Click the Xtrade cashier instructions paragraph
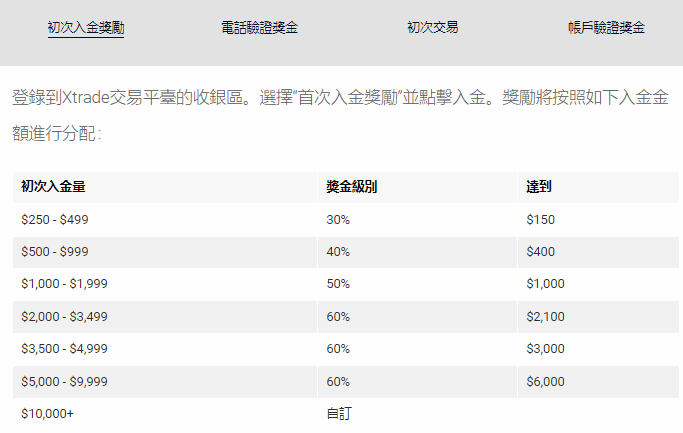683x433 pixels. pyautogui.click(x=340, y=115)
